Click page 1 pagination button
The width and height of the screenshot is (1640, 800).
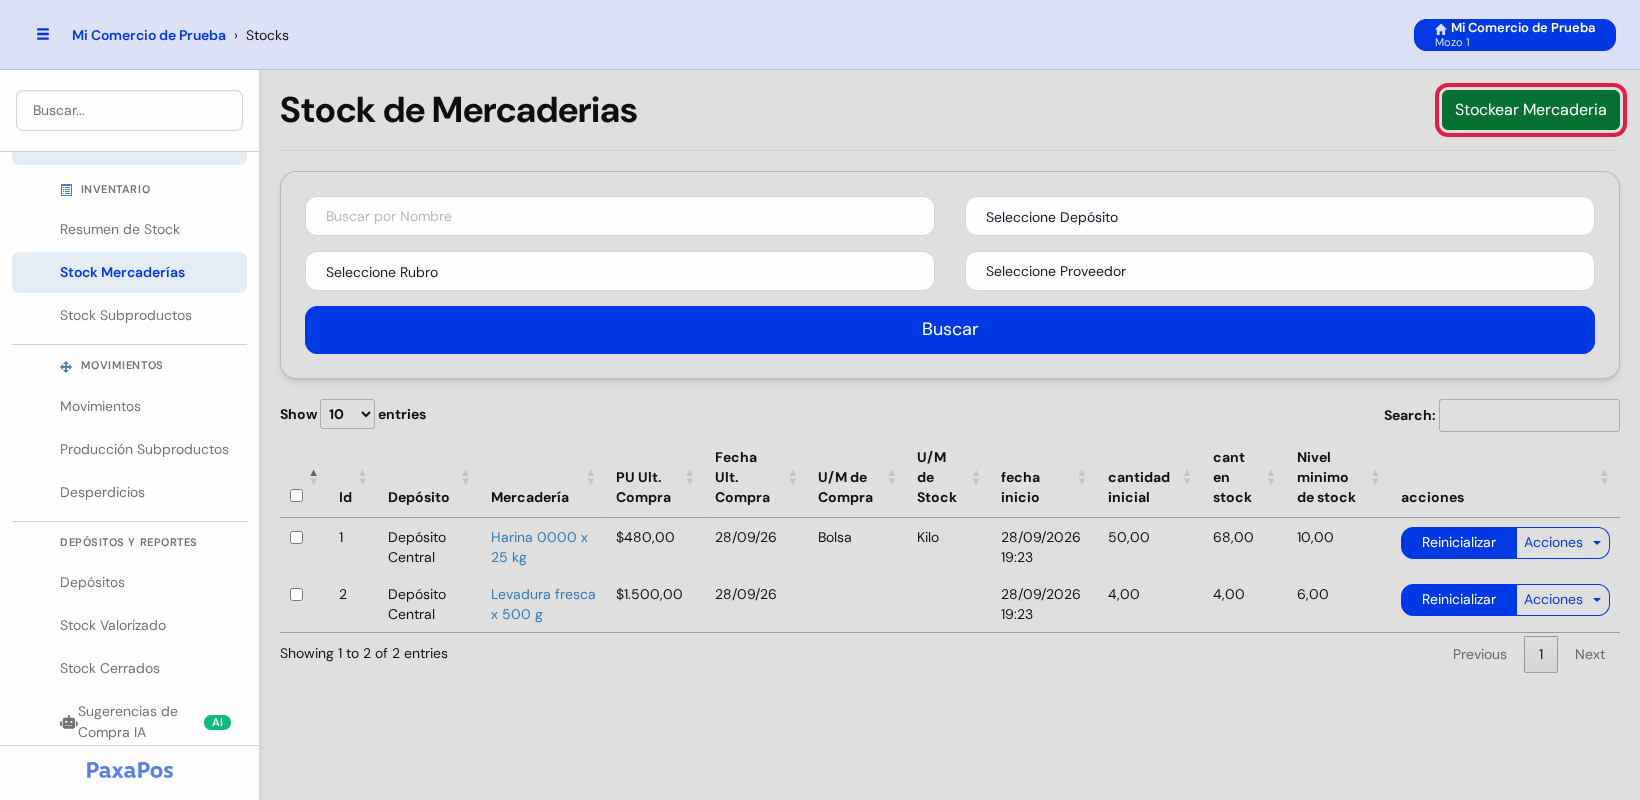pyautogui.click(x=1541, y=654)
